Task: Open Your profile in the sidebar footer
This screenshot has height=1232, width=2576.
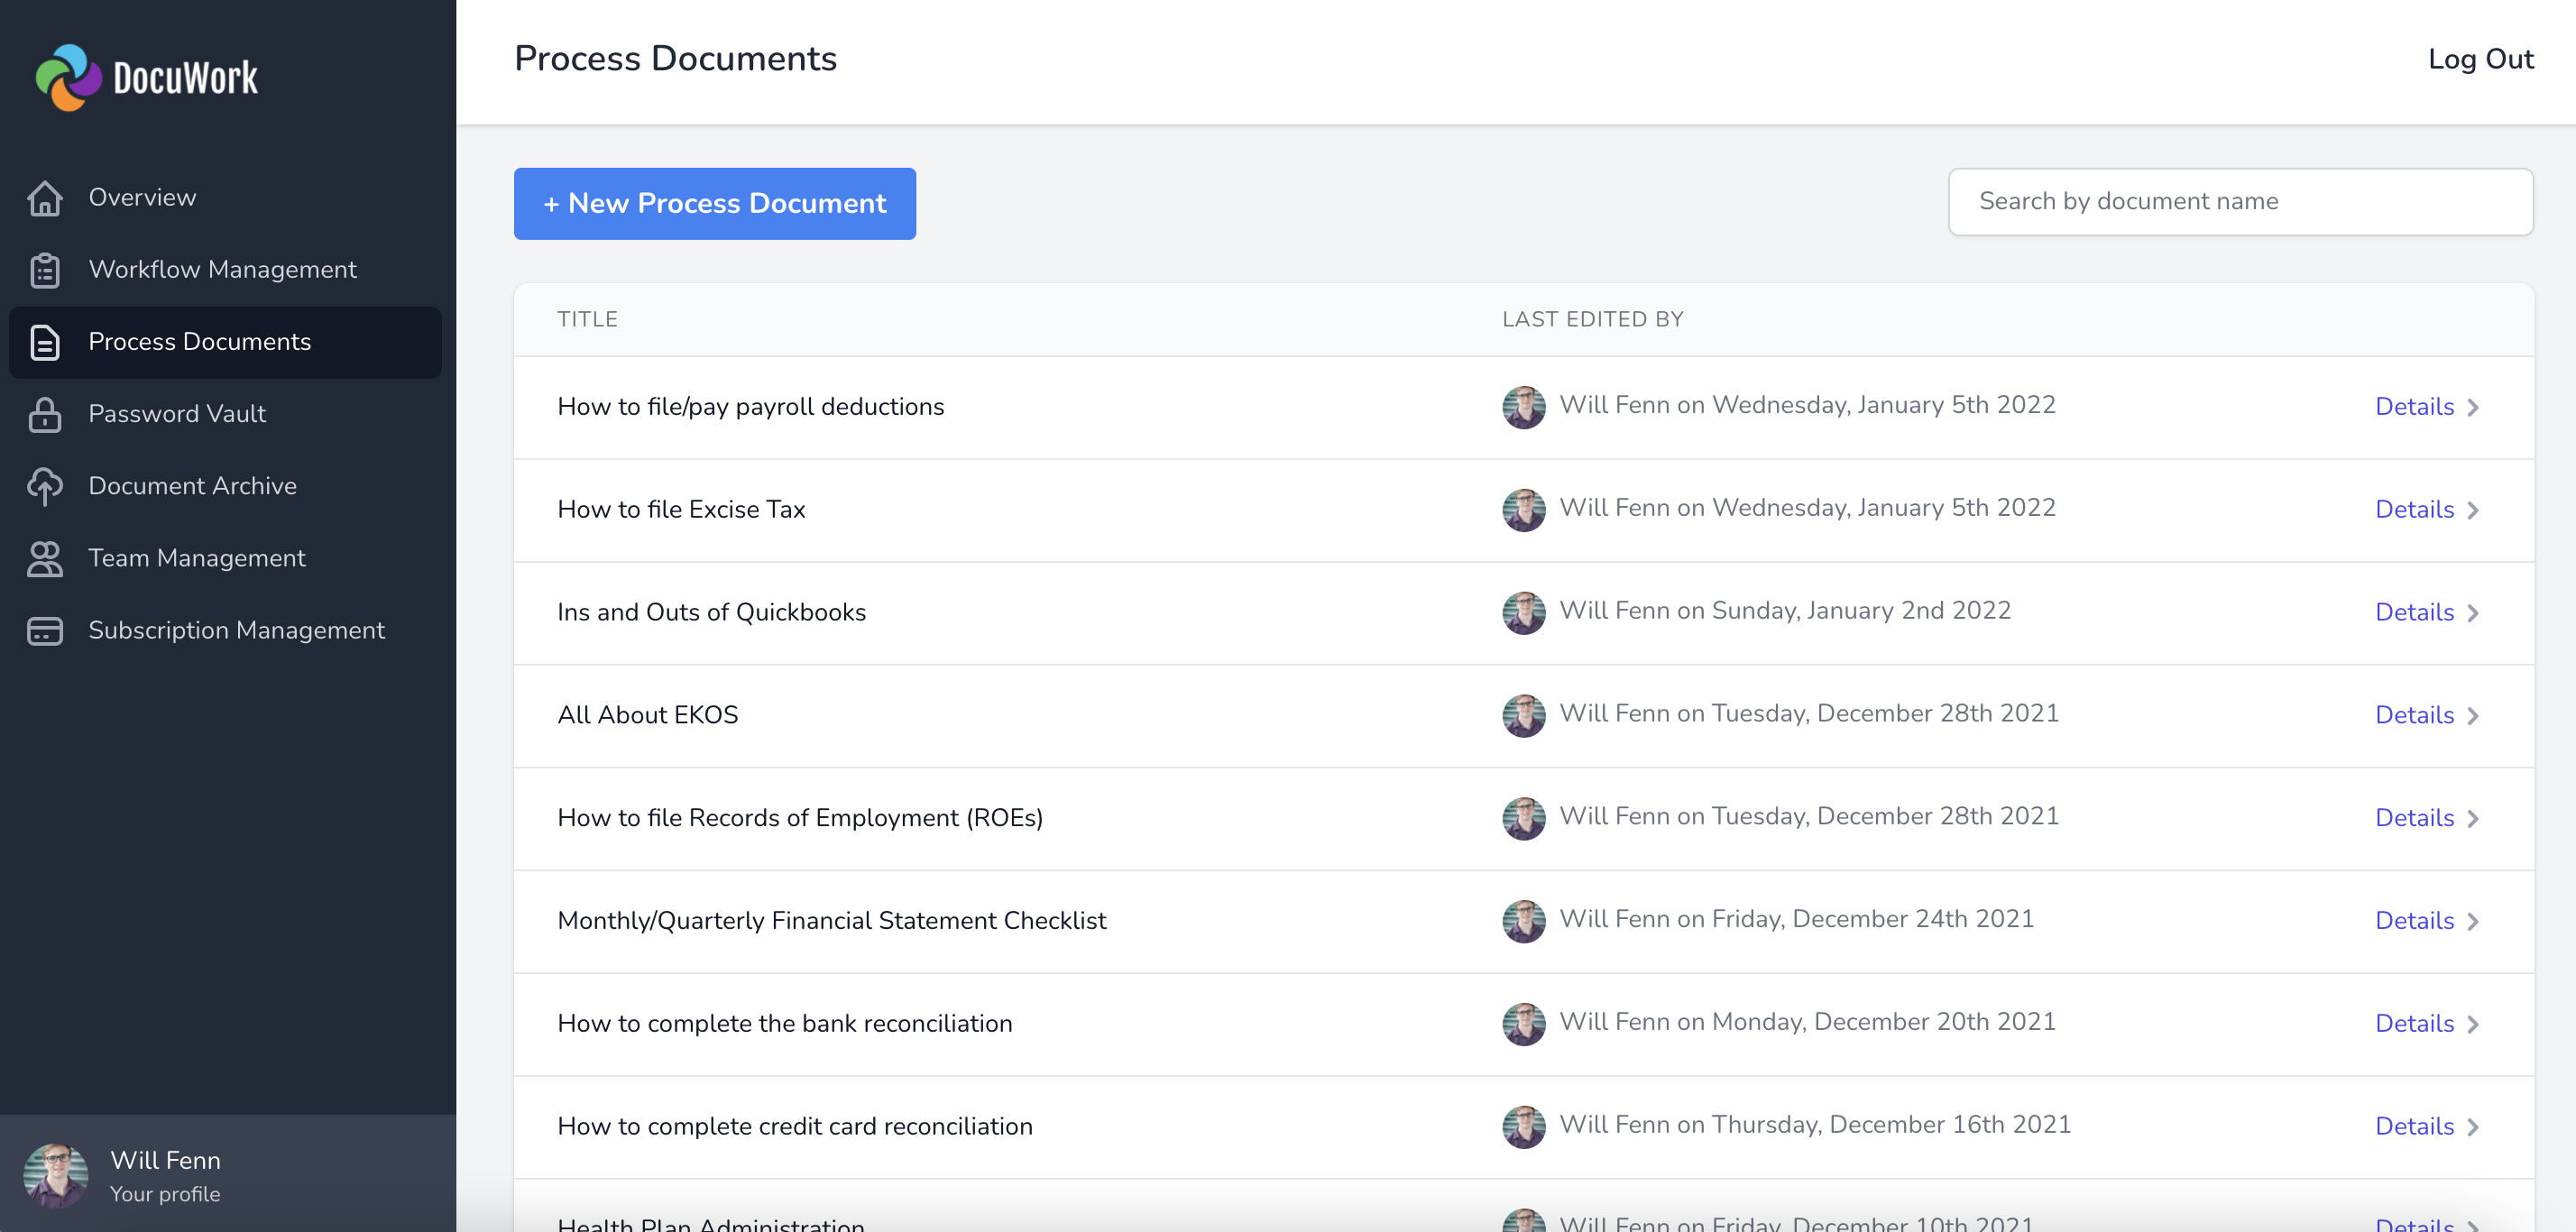Action: click(x=165, y=1194)
